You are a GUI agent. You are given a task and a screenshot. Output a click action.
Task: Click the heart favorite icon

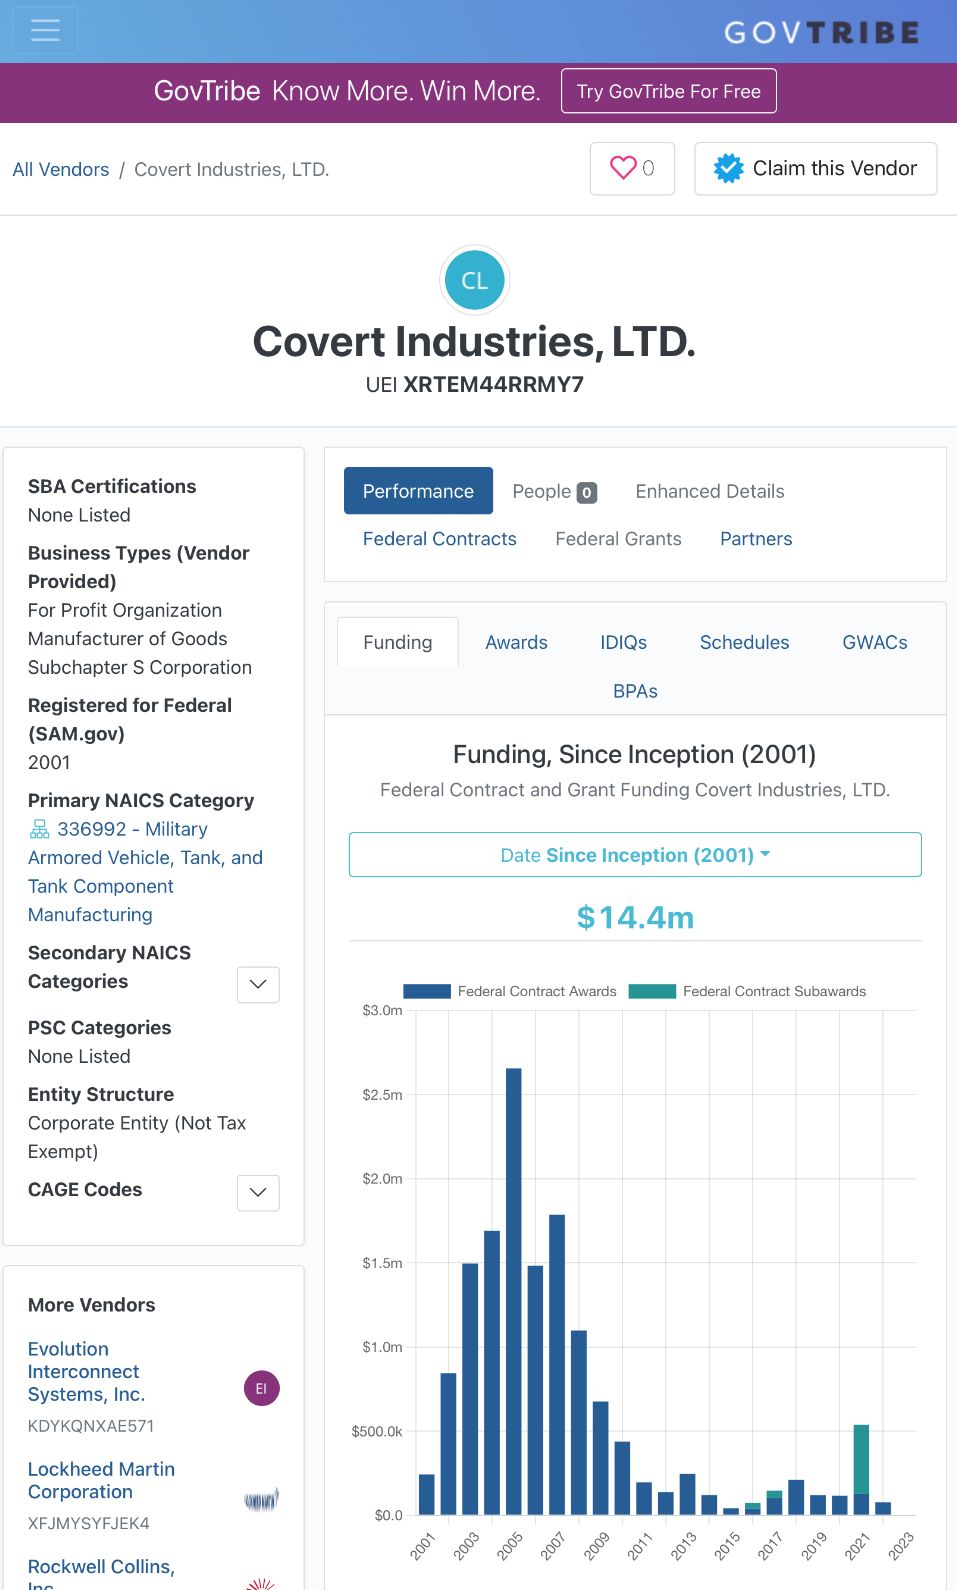point(623,168)
